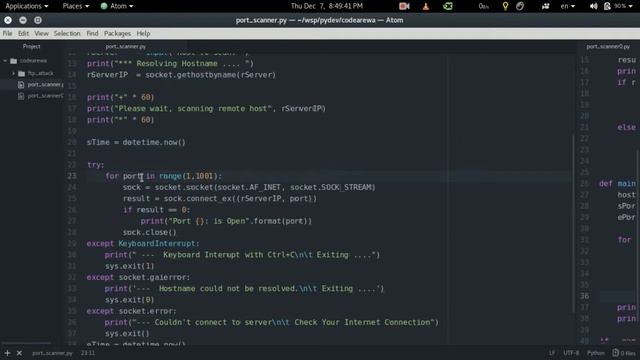Screen dimensions: 640x360
Task: Click the codearewa folder icon in tree
Action: click(x=13, y=61)
